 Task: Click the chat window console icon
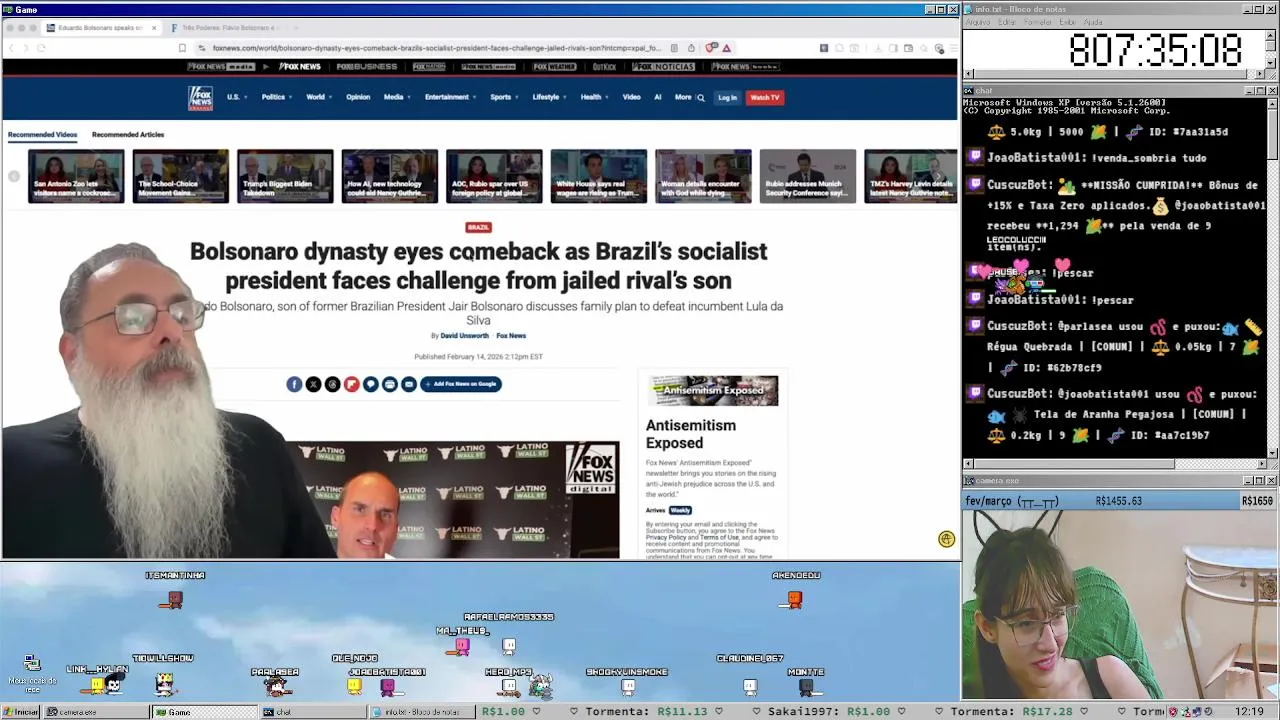[x=969, y=91]
